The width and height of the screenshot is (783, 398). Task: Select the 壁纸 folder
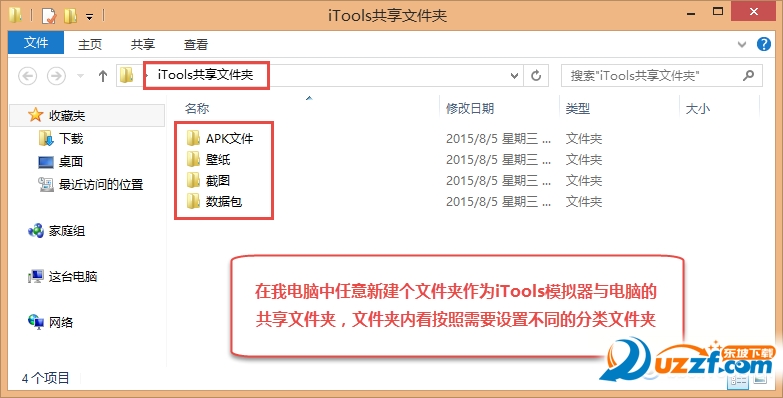218,159
